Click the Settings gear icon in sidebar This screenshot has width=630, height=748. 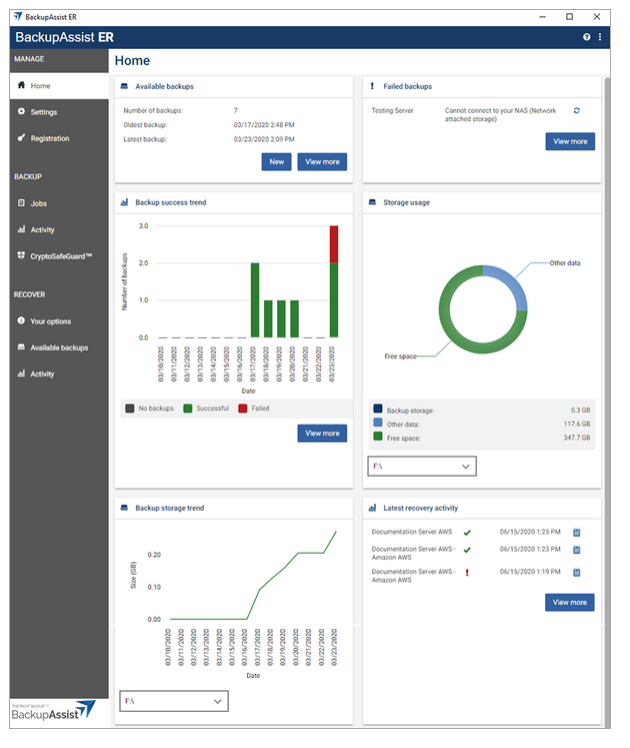click(x=21, y=112)
